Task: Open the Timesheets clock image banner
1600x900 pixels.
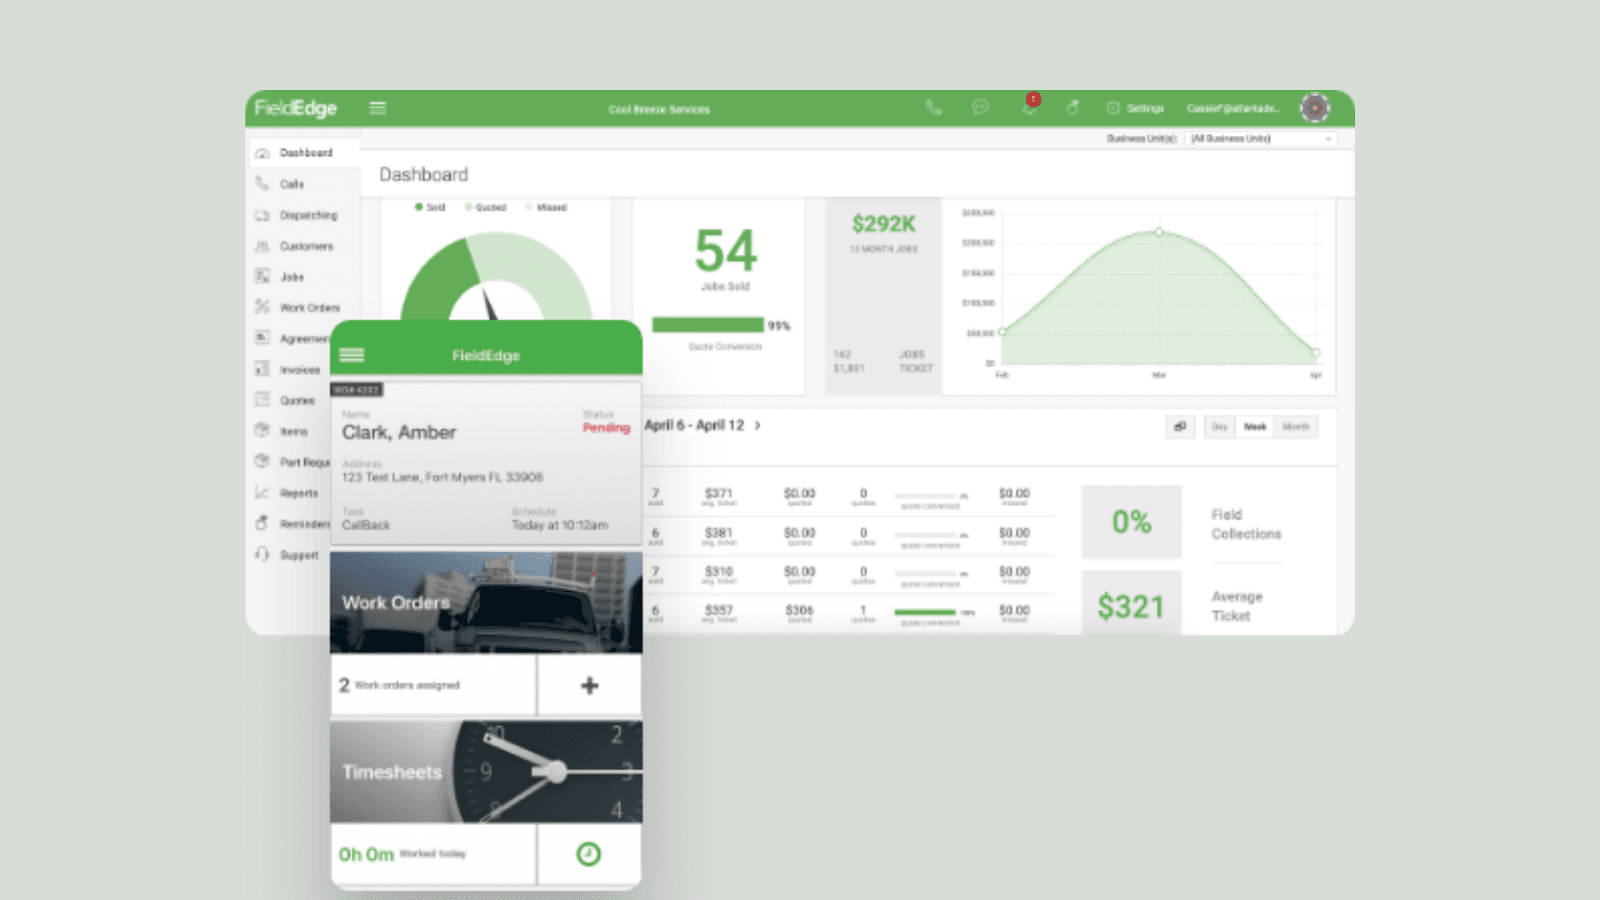Action: (486, 772)
